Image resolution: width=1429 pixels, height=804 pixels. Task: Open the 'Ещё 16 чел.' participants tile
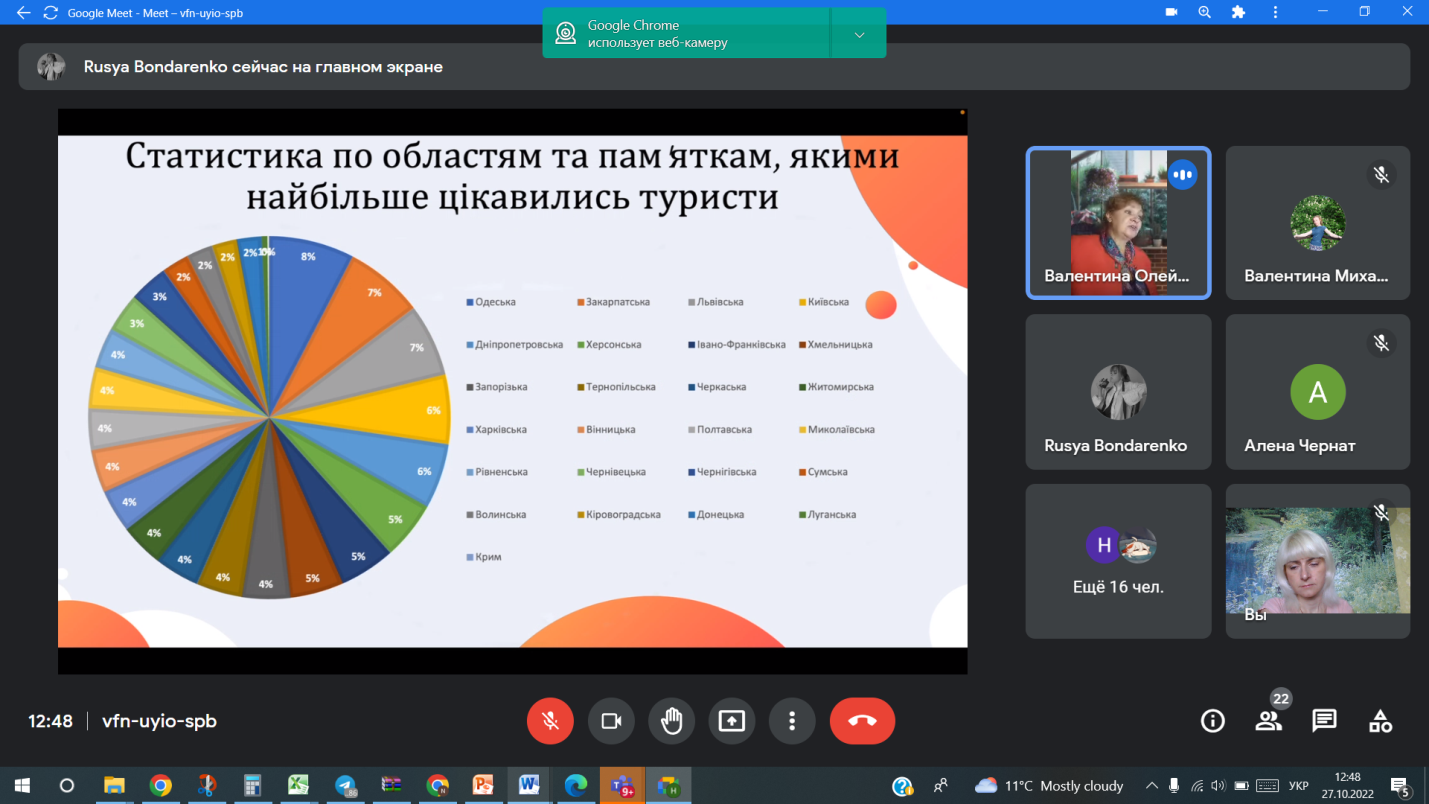click(1119, 561)
